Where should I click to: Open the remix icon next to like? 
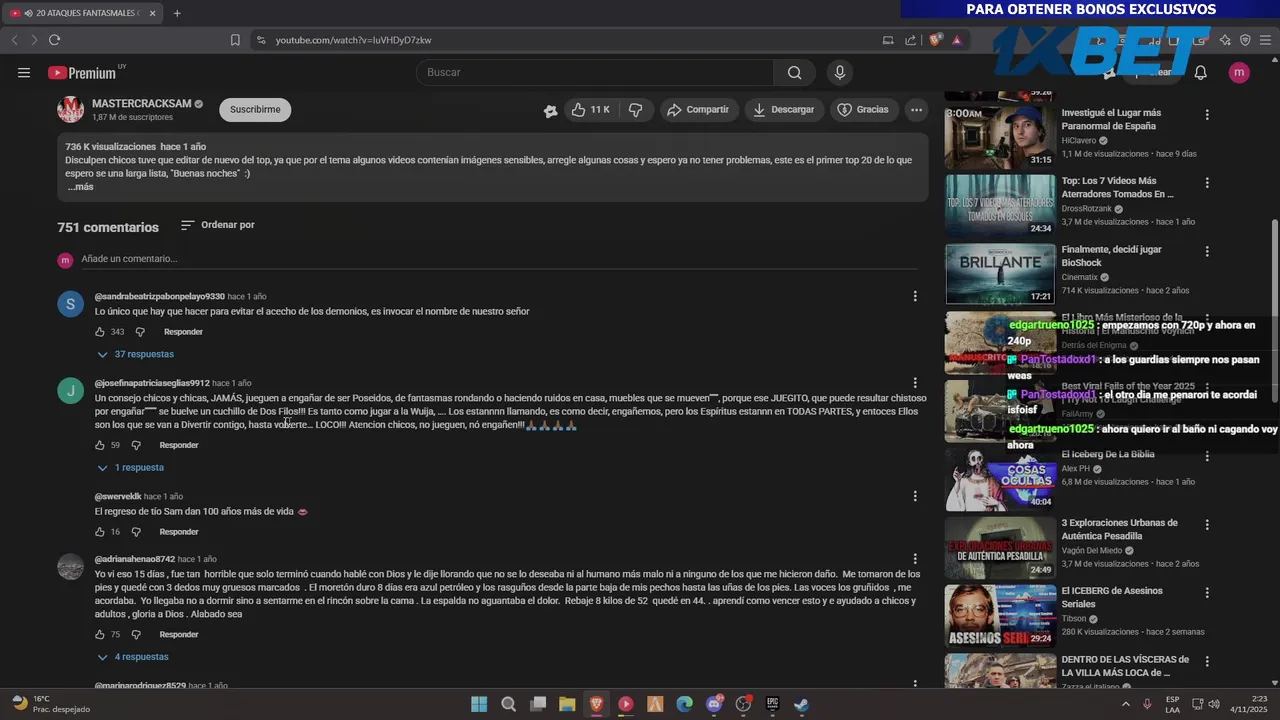pos(550,111)
